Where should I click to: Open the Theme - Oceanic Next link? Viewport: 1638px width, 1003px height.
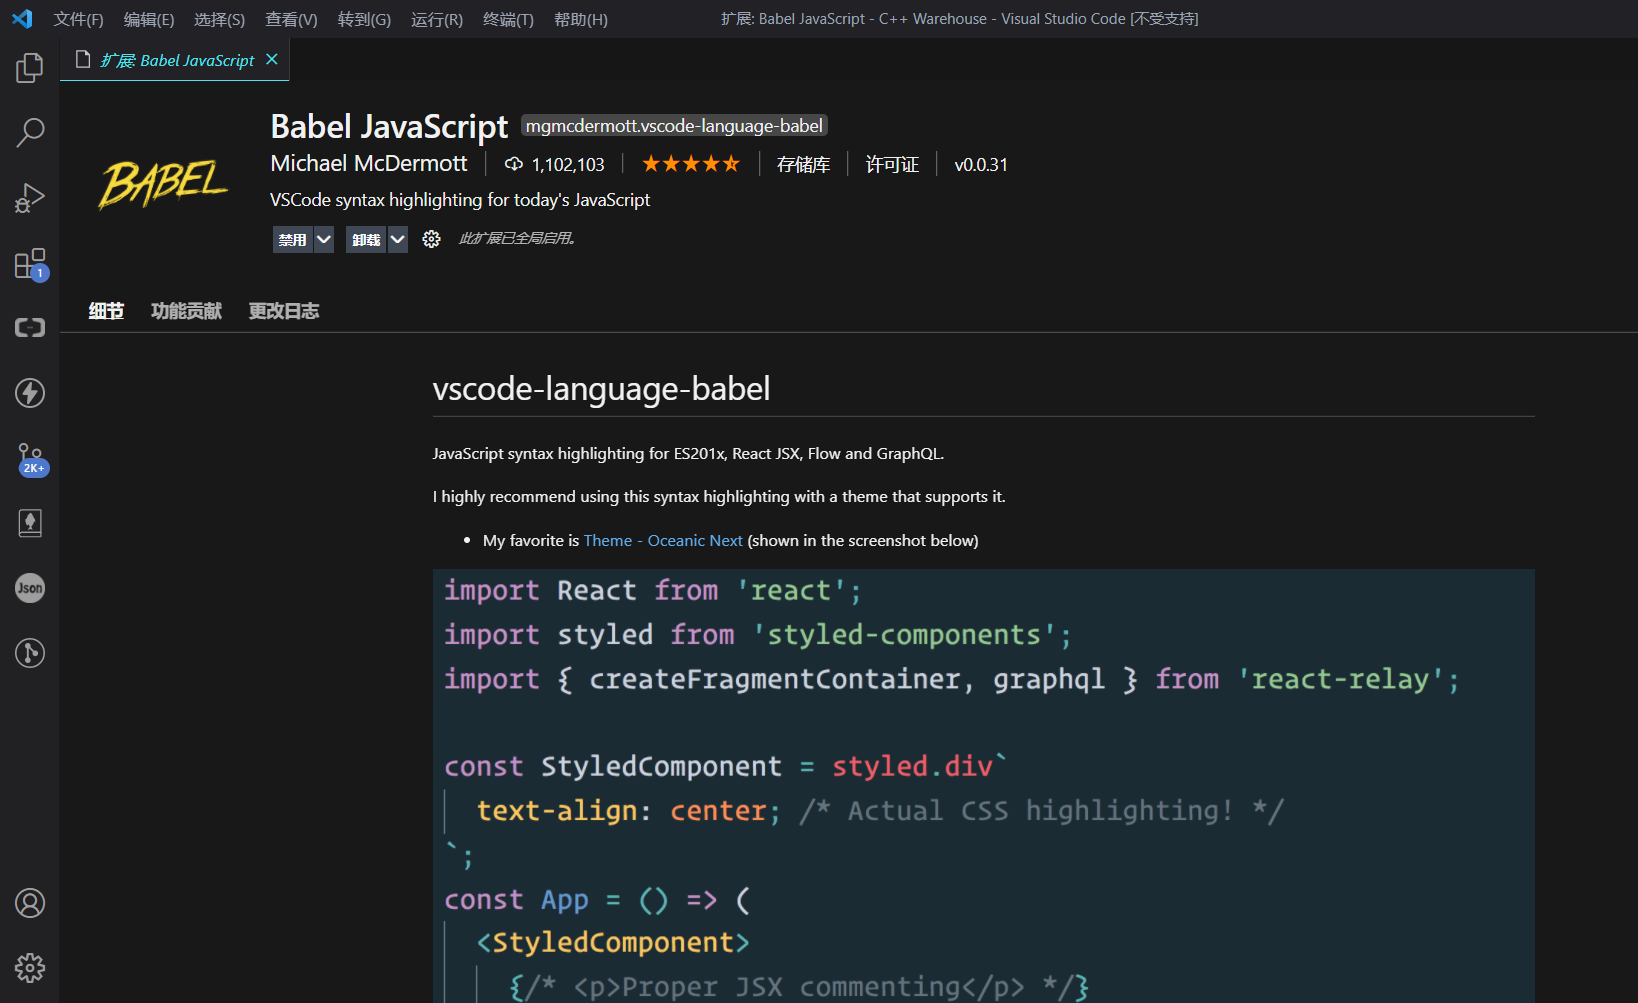[x=663, y=540]
